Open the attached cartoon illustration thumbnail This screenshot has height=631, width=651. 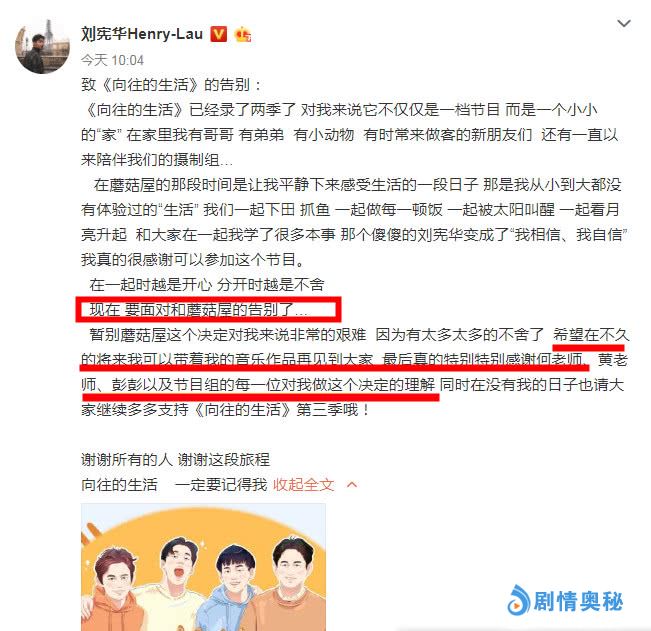(203, 567)
